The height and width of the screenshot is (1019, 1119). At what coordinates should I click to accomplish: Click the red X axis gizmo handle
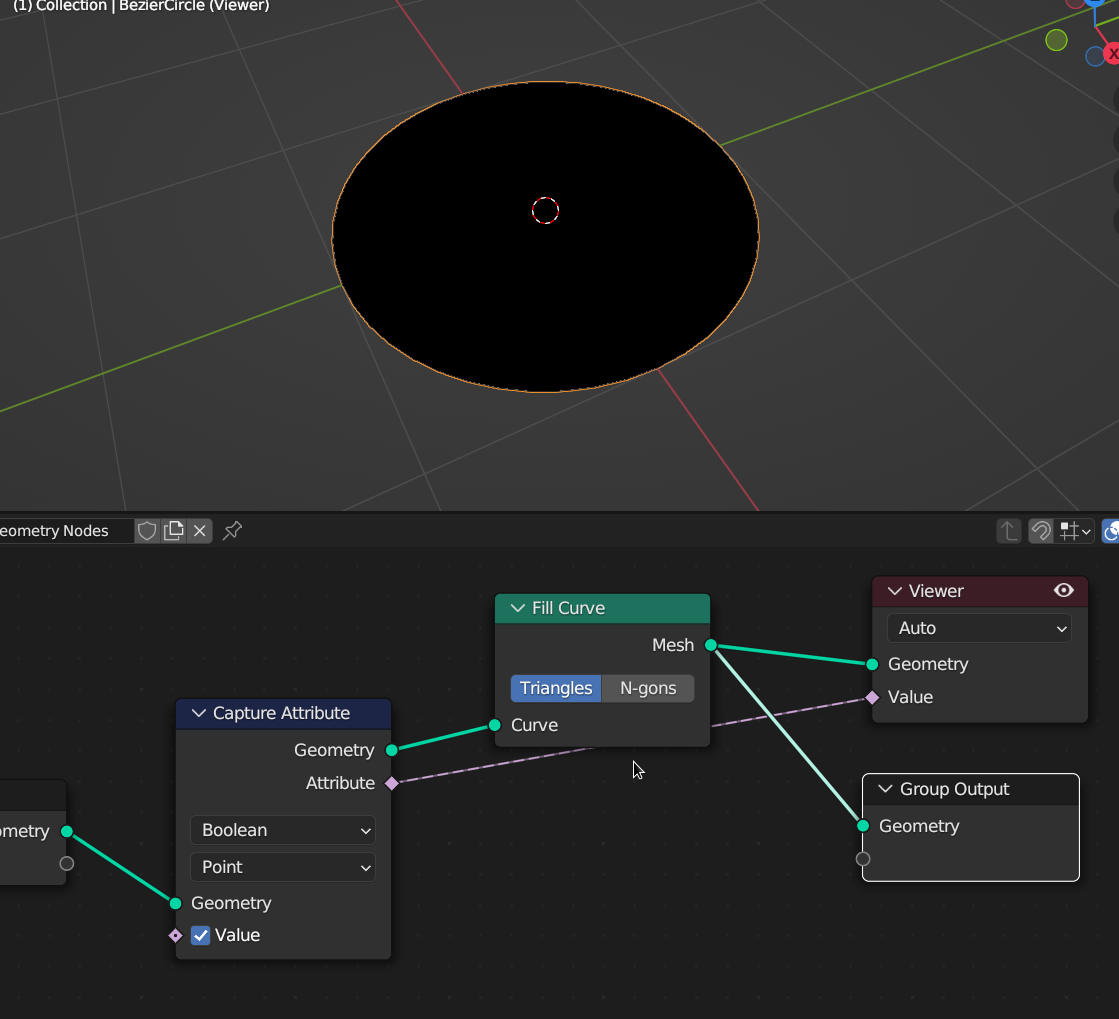(x=1111, y=53)
